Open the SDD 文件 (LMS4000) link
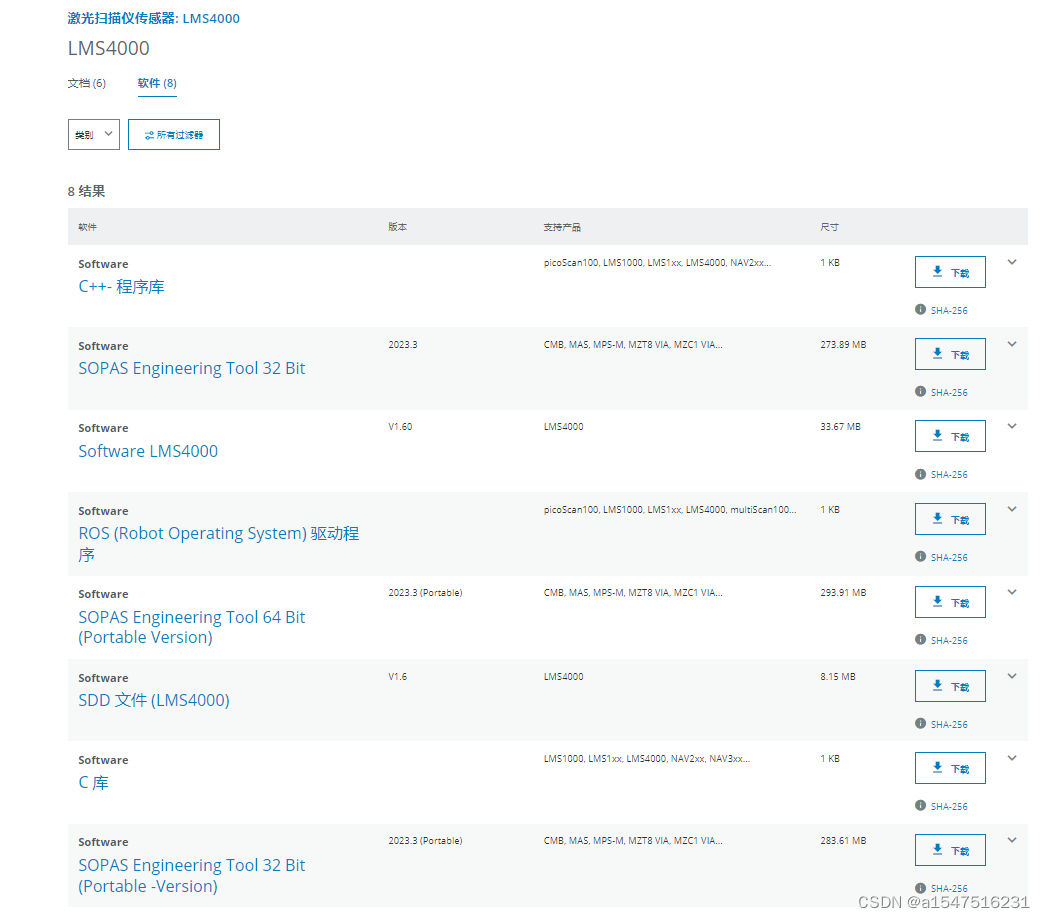This screenshot has height=918, width=1045. click(x=154, y=701)
